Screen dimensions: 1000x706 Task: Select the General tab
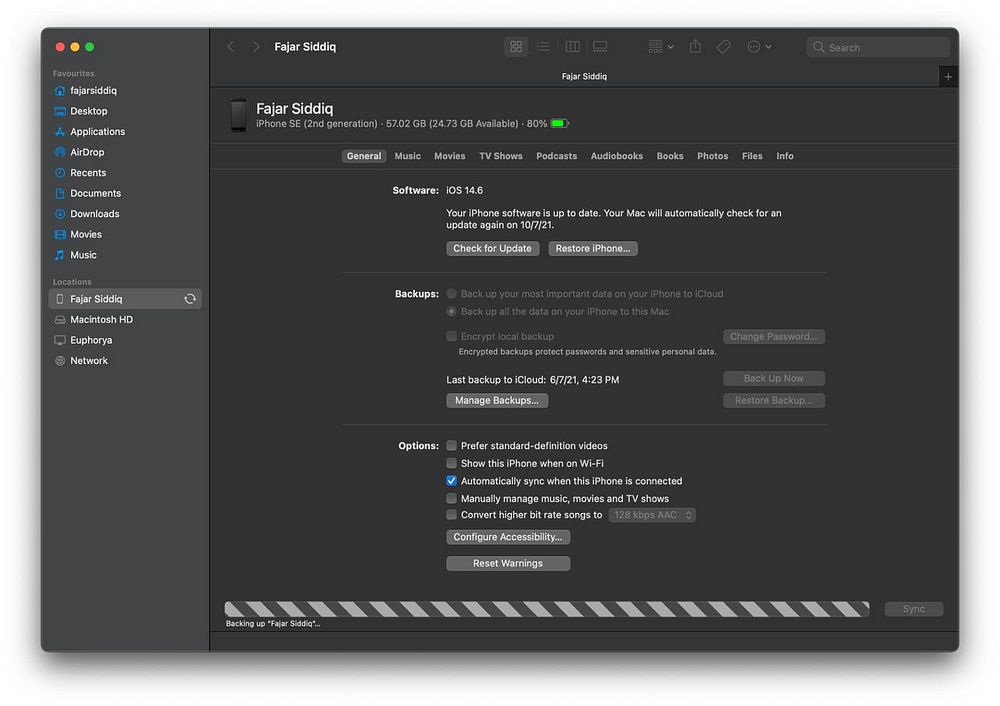point(364,156)
